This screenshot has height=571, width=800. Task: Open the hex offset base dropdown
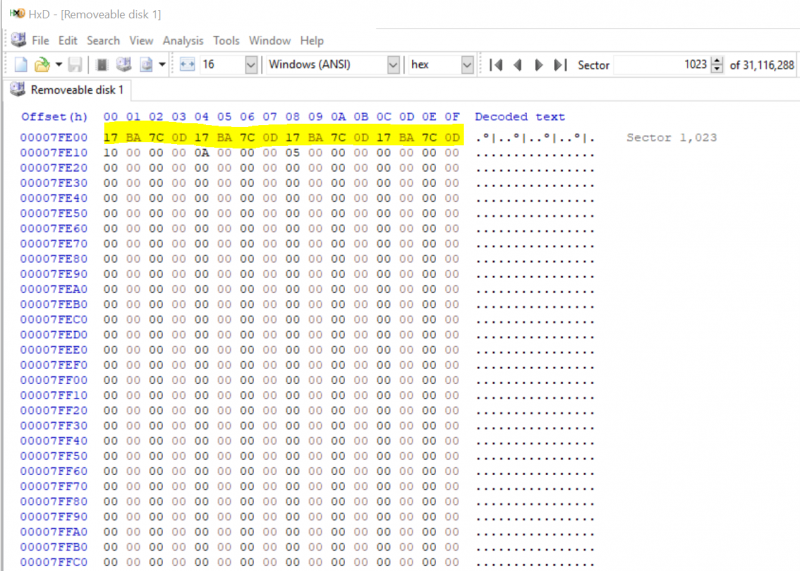click(x=467, y=65)
